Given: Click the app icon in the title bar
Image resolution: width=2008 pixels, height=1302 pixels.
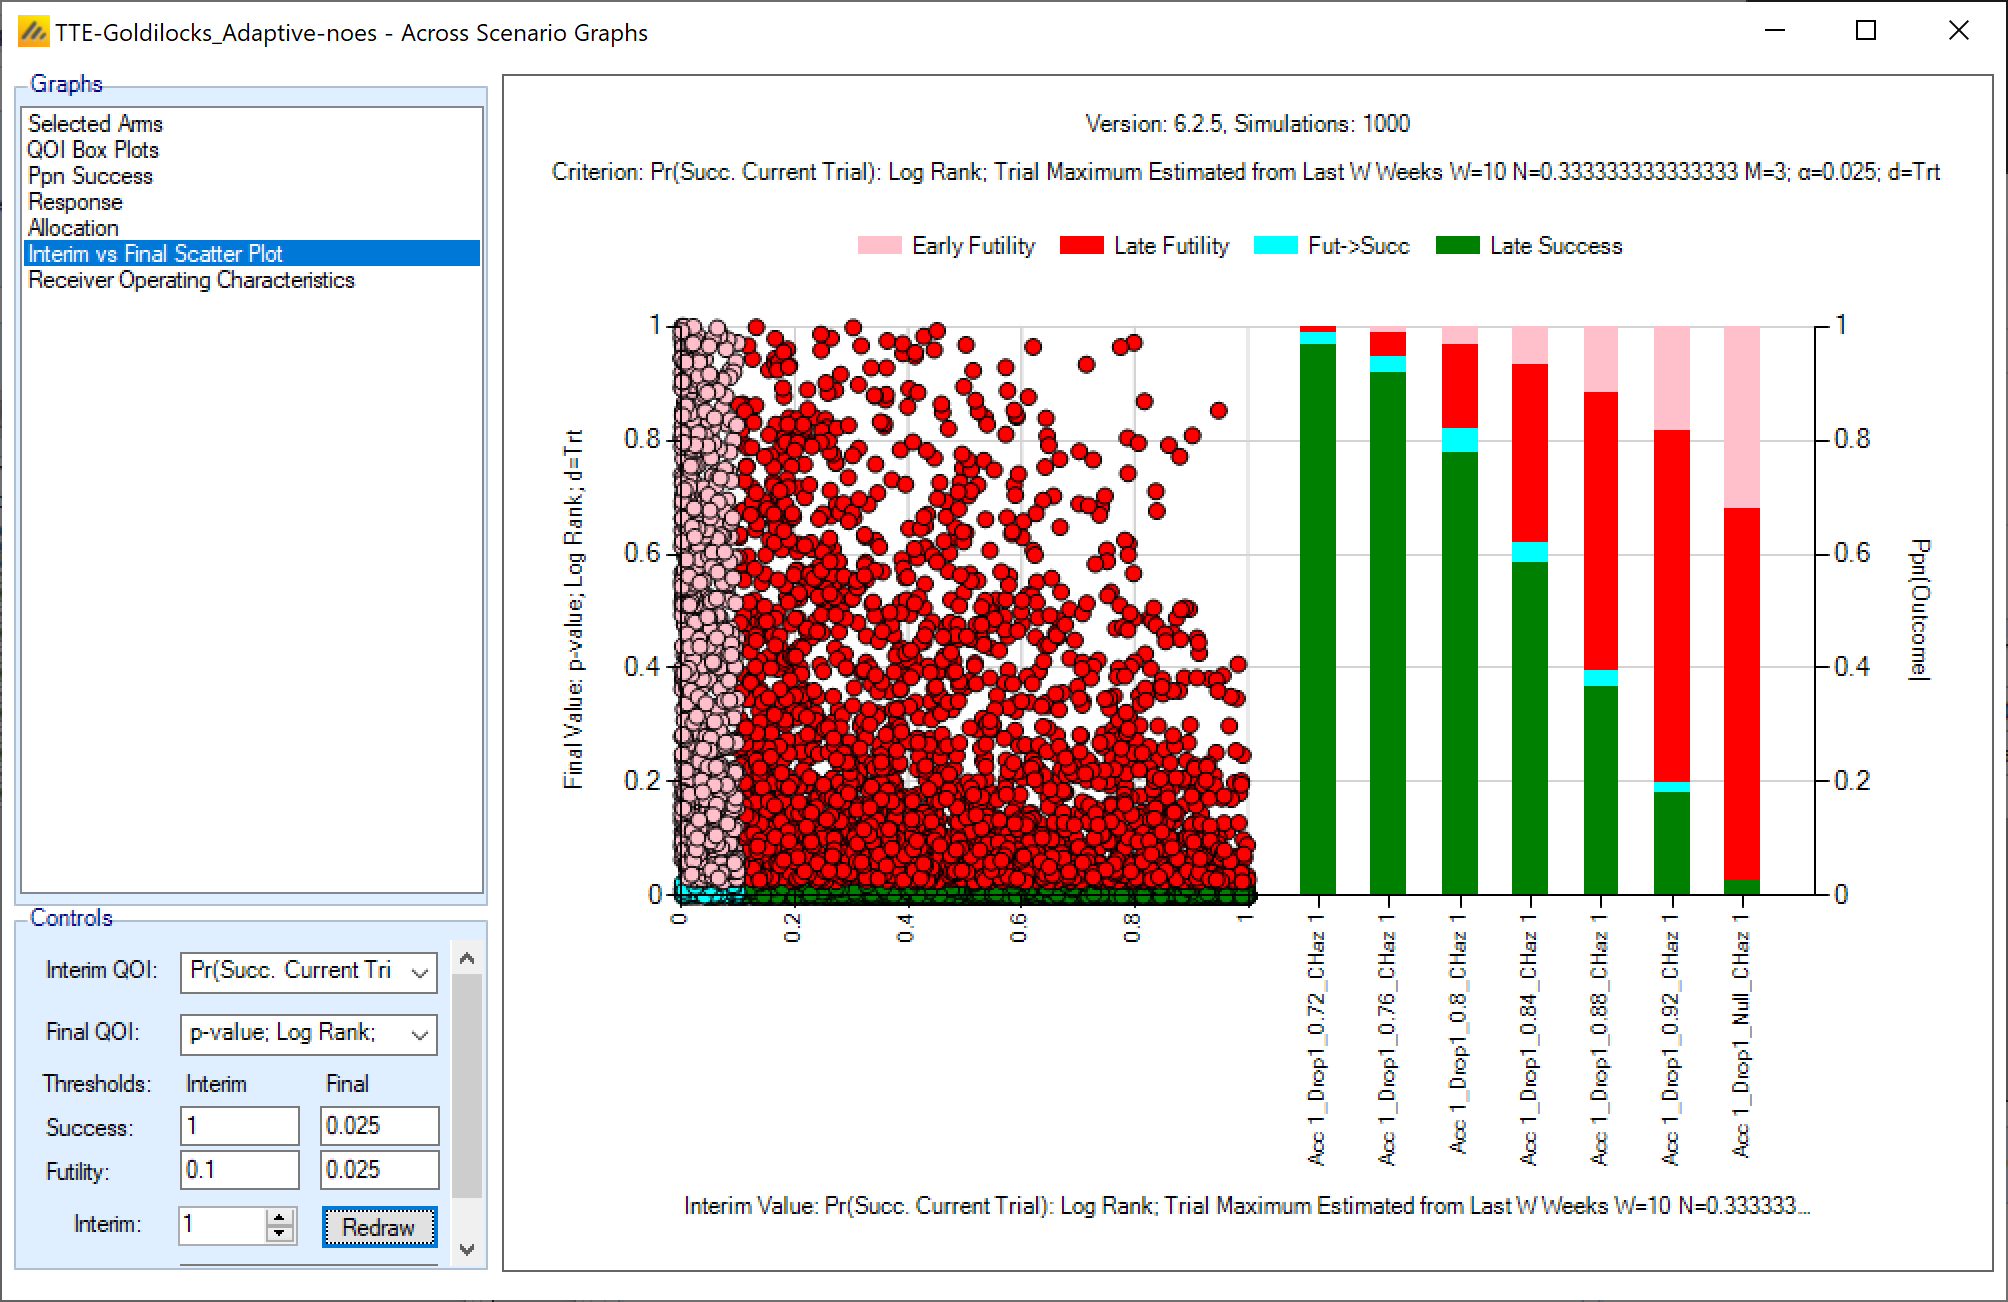Looking at the screenshot, I should (x=33, y=32).
